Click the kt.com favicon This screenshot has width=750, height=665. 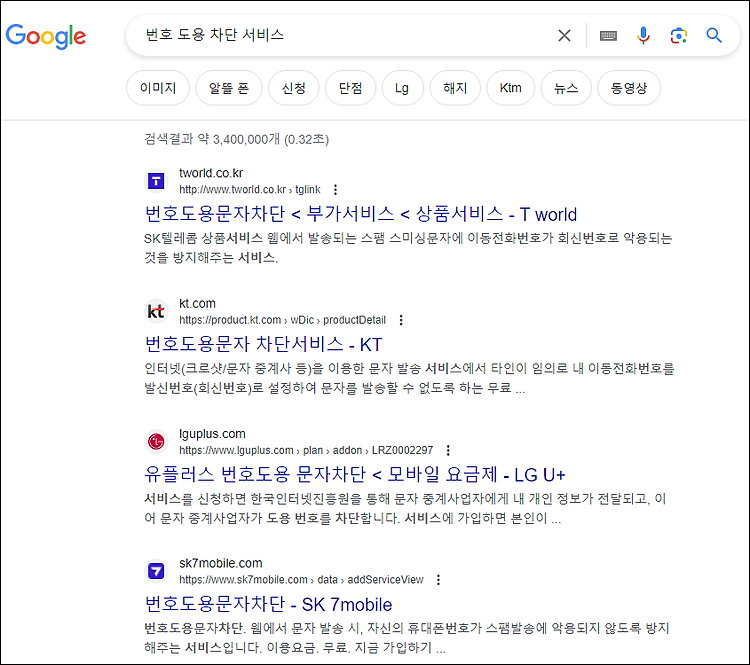(156, 311)
